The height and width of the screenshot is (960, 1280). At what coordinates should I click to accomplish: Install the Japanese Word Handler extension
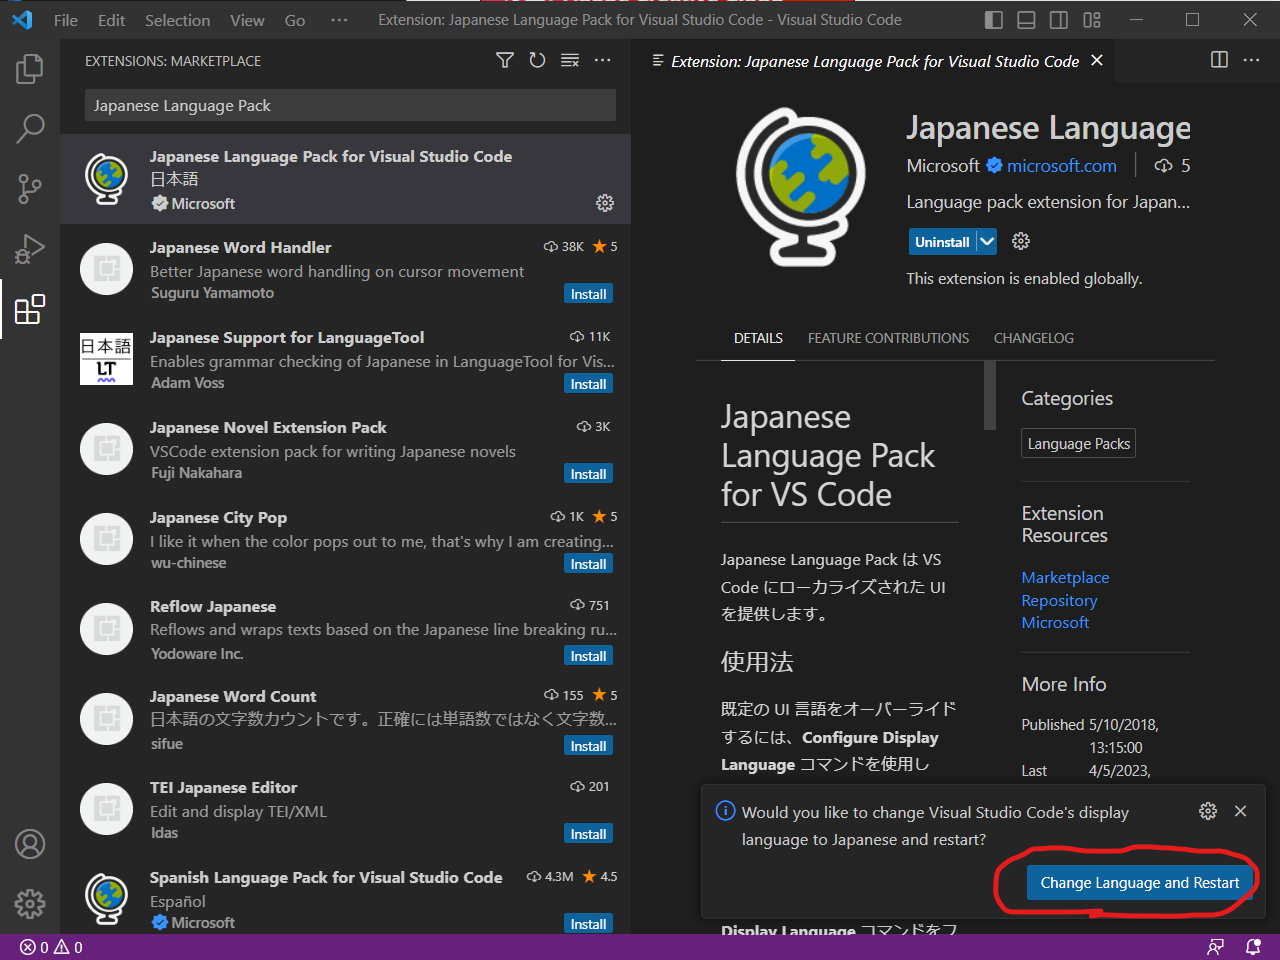(x=588, y=294)
